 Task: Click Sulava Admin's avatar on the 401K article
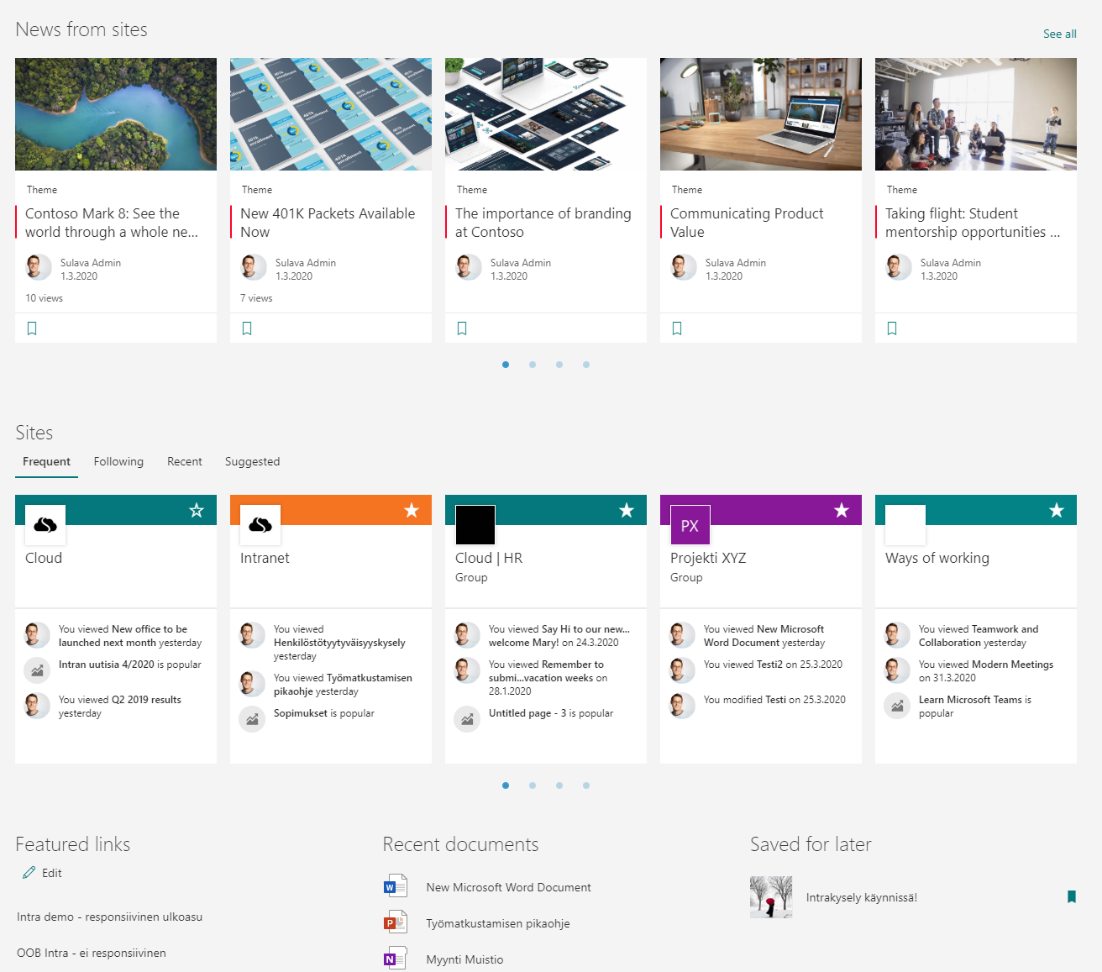click(252, 267)
